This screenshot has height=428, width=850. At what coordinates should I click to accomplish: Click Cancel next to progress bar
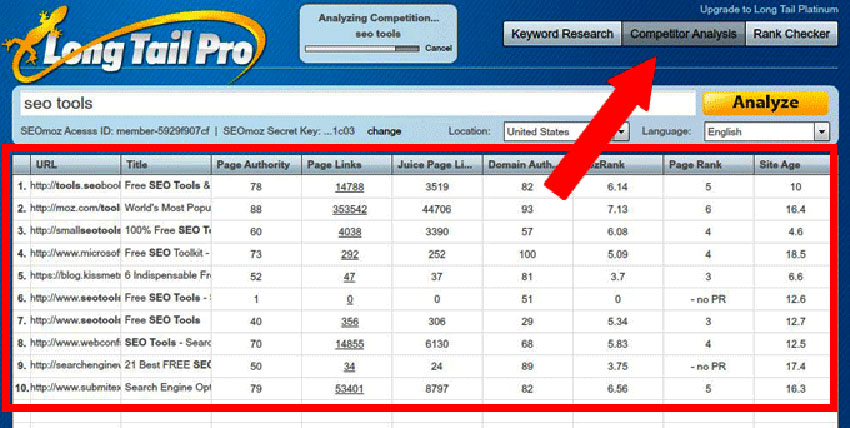pos(438,48)
